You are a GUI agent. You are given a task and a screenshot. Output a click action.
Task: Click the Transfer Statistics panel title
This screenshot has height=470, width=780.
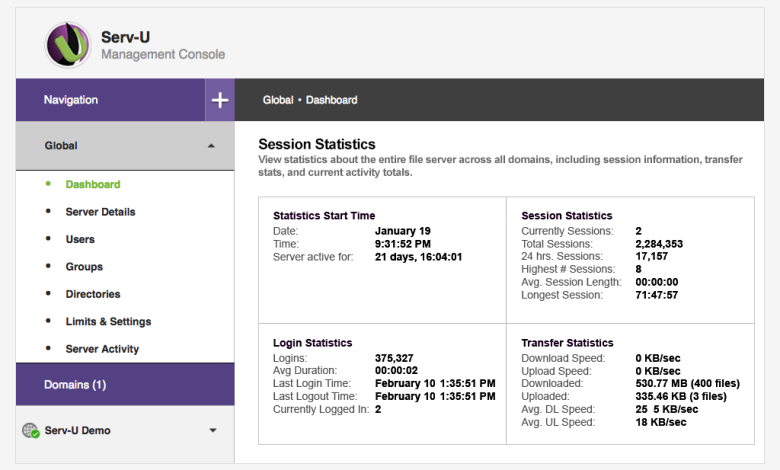pyautogui.click(x=567, y=343)
